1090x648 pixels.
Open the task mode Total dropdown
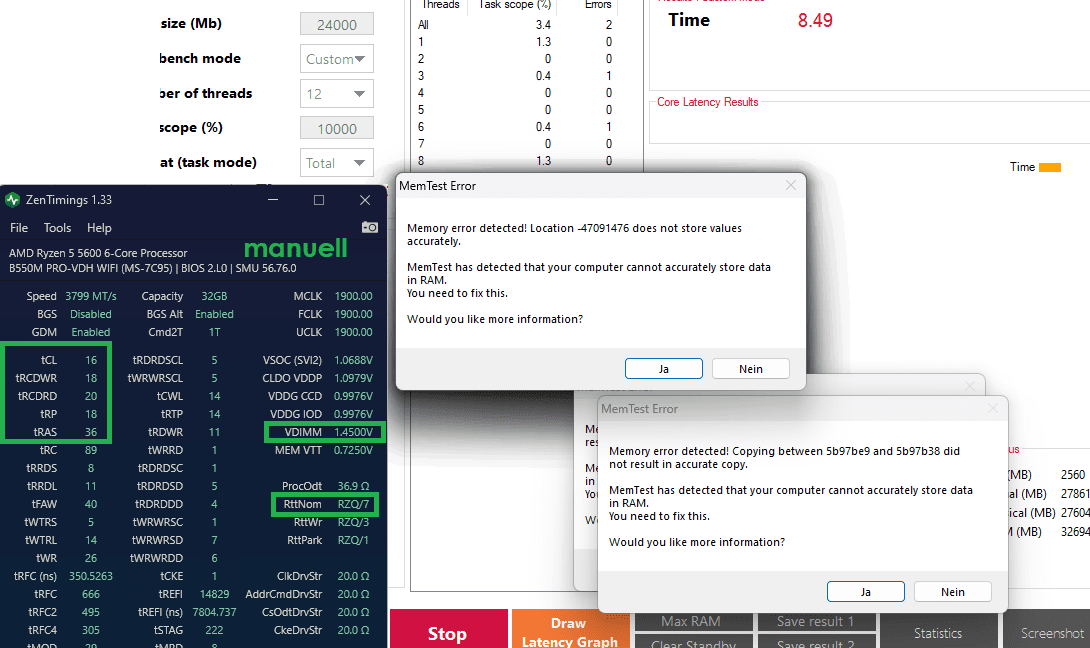pos(336,163)
